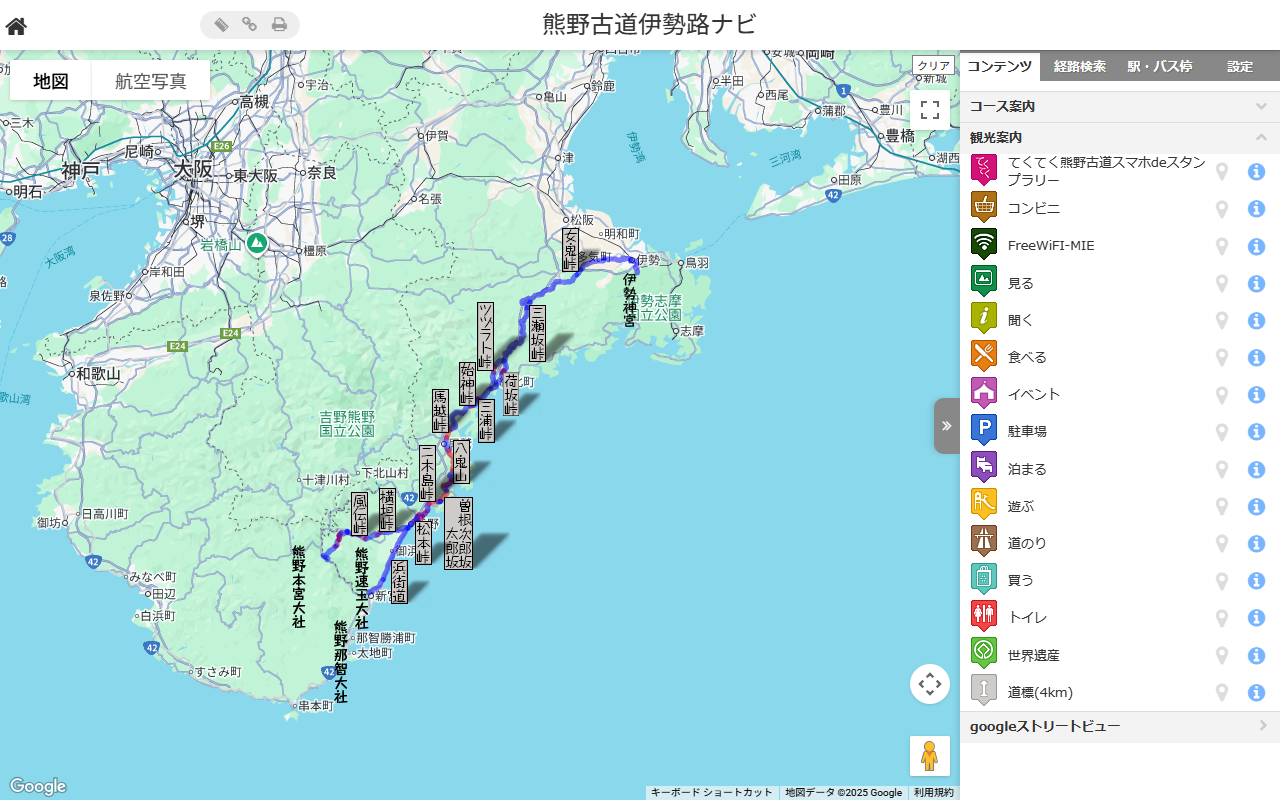Switch to the 設定 tab
Screen dimensions: 1280x800
pos(1240,66)
